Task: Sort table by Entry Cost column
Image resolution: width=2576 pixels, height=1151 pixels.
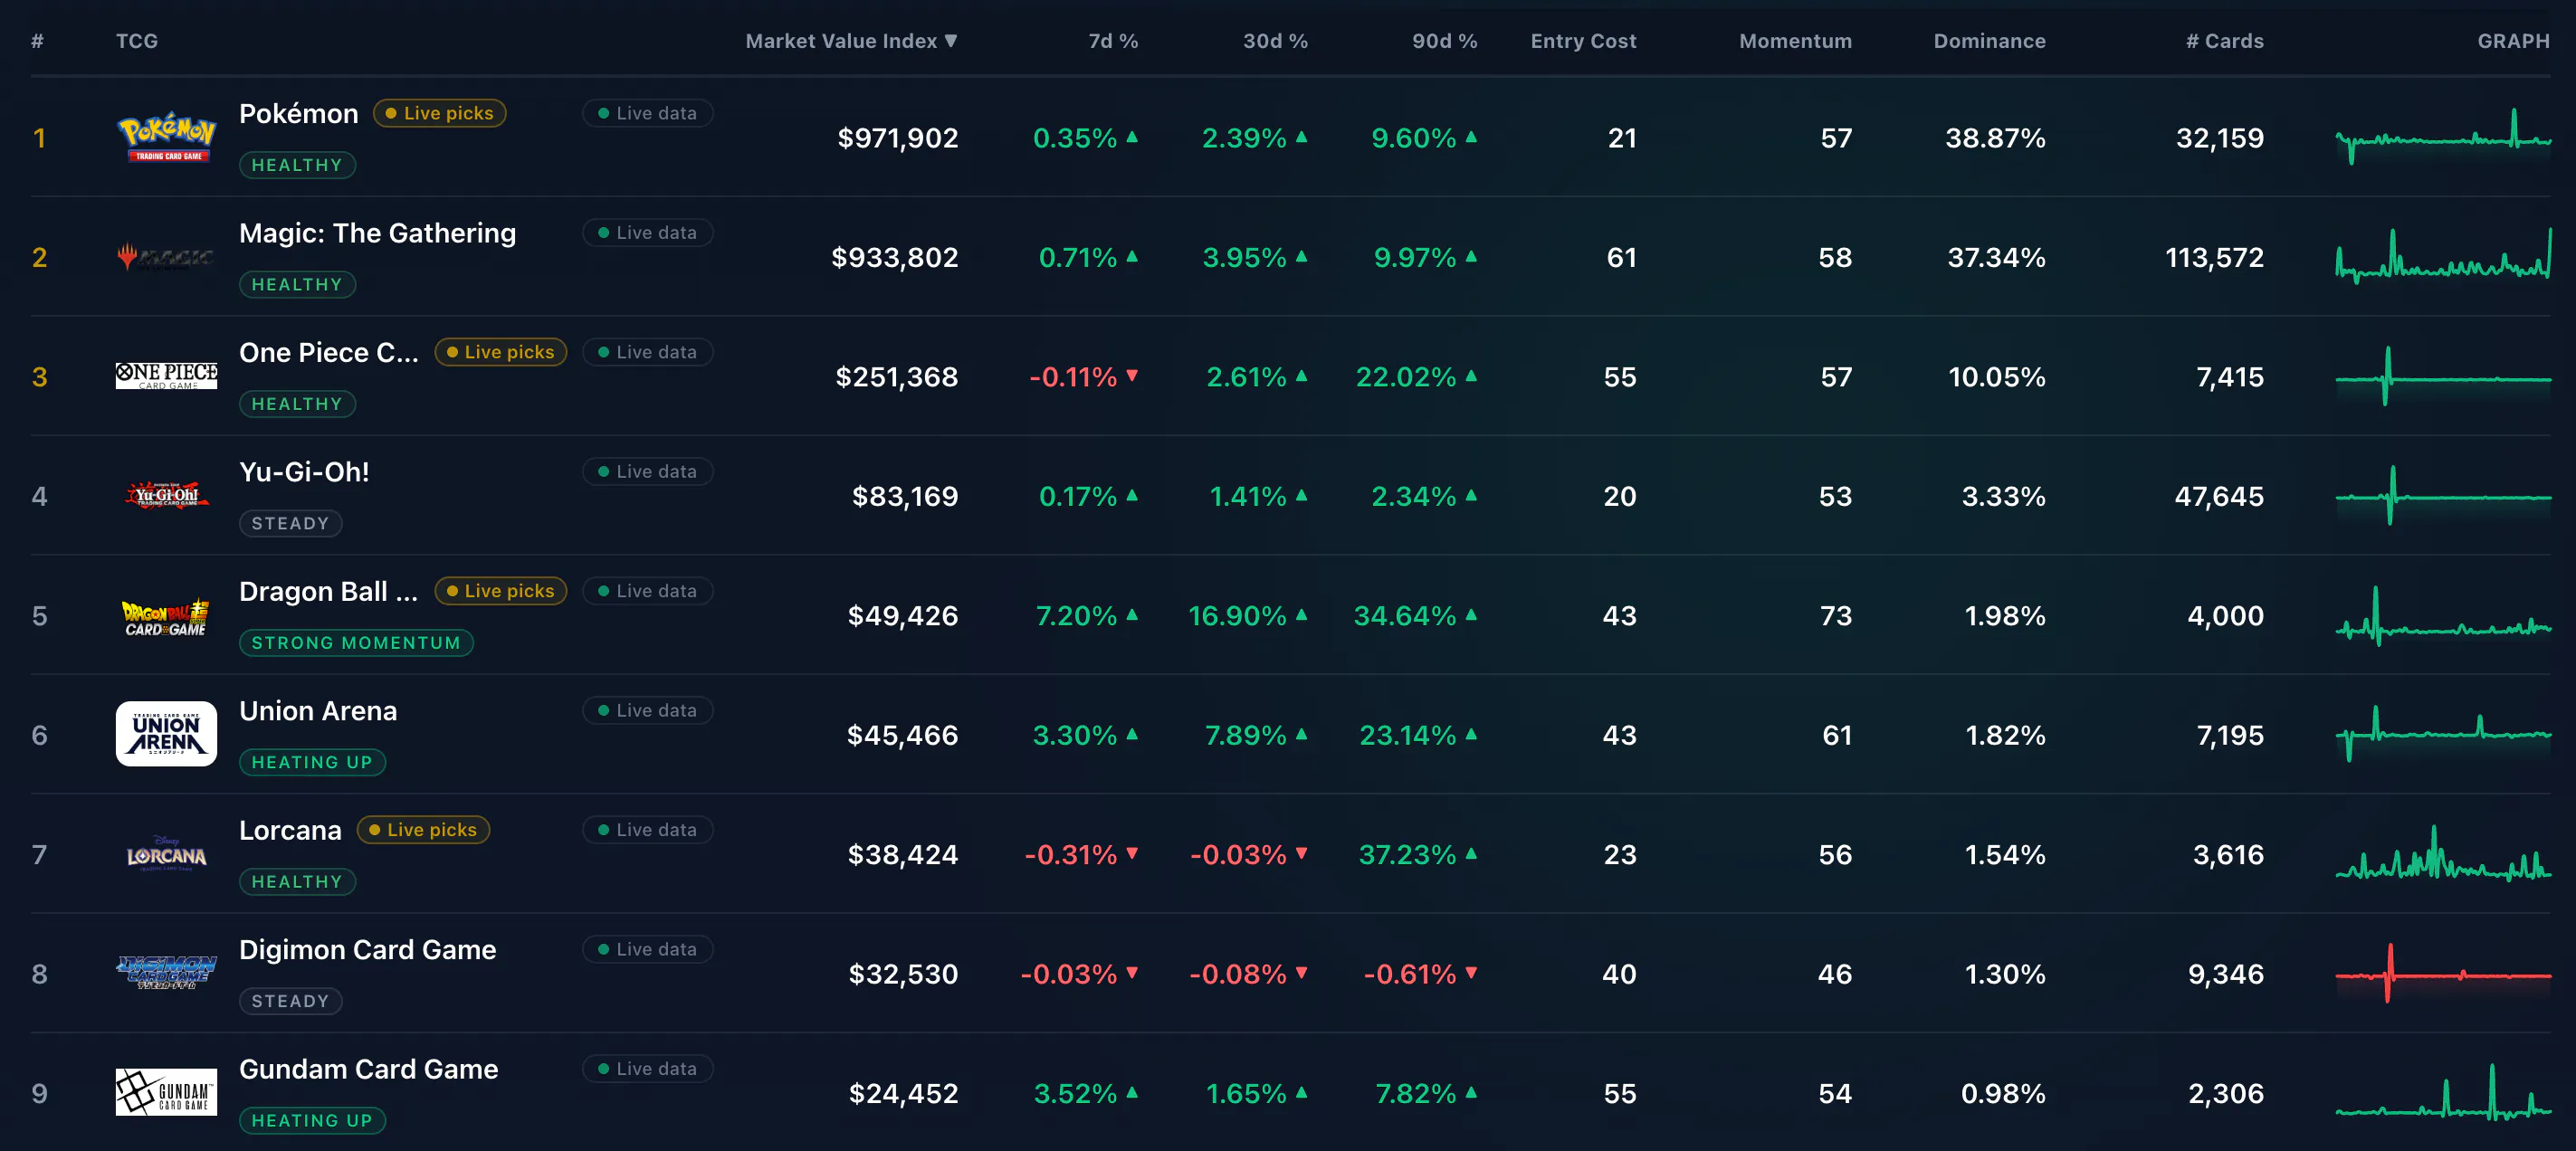Action: click(1583, 41)
